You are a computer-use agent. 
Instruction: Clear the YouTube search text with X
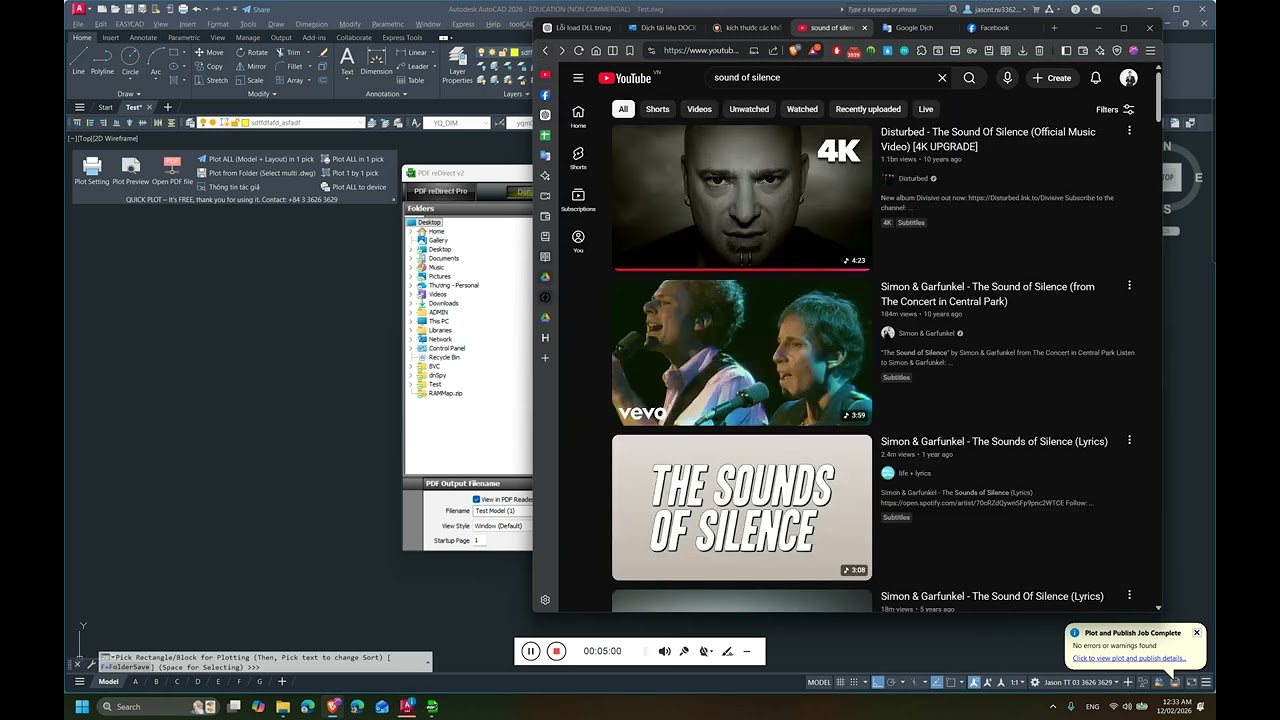click(942, 78)
